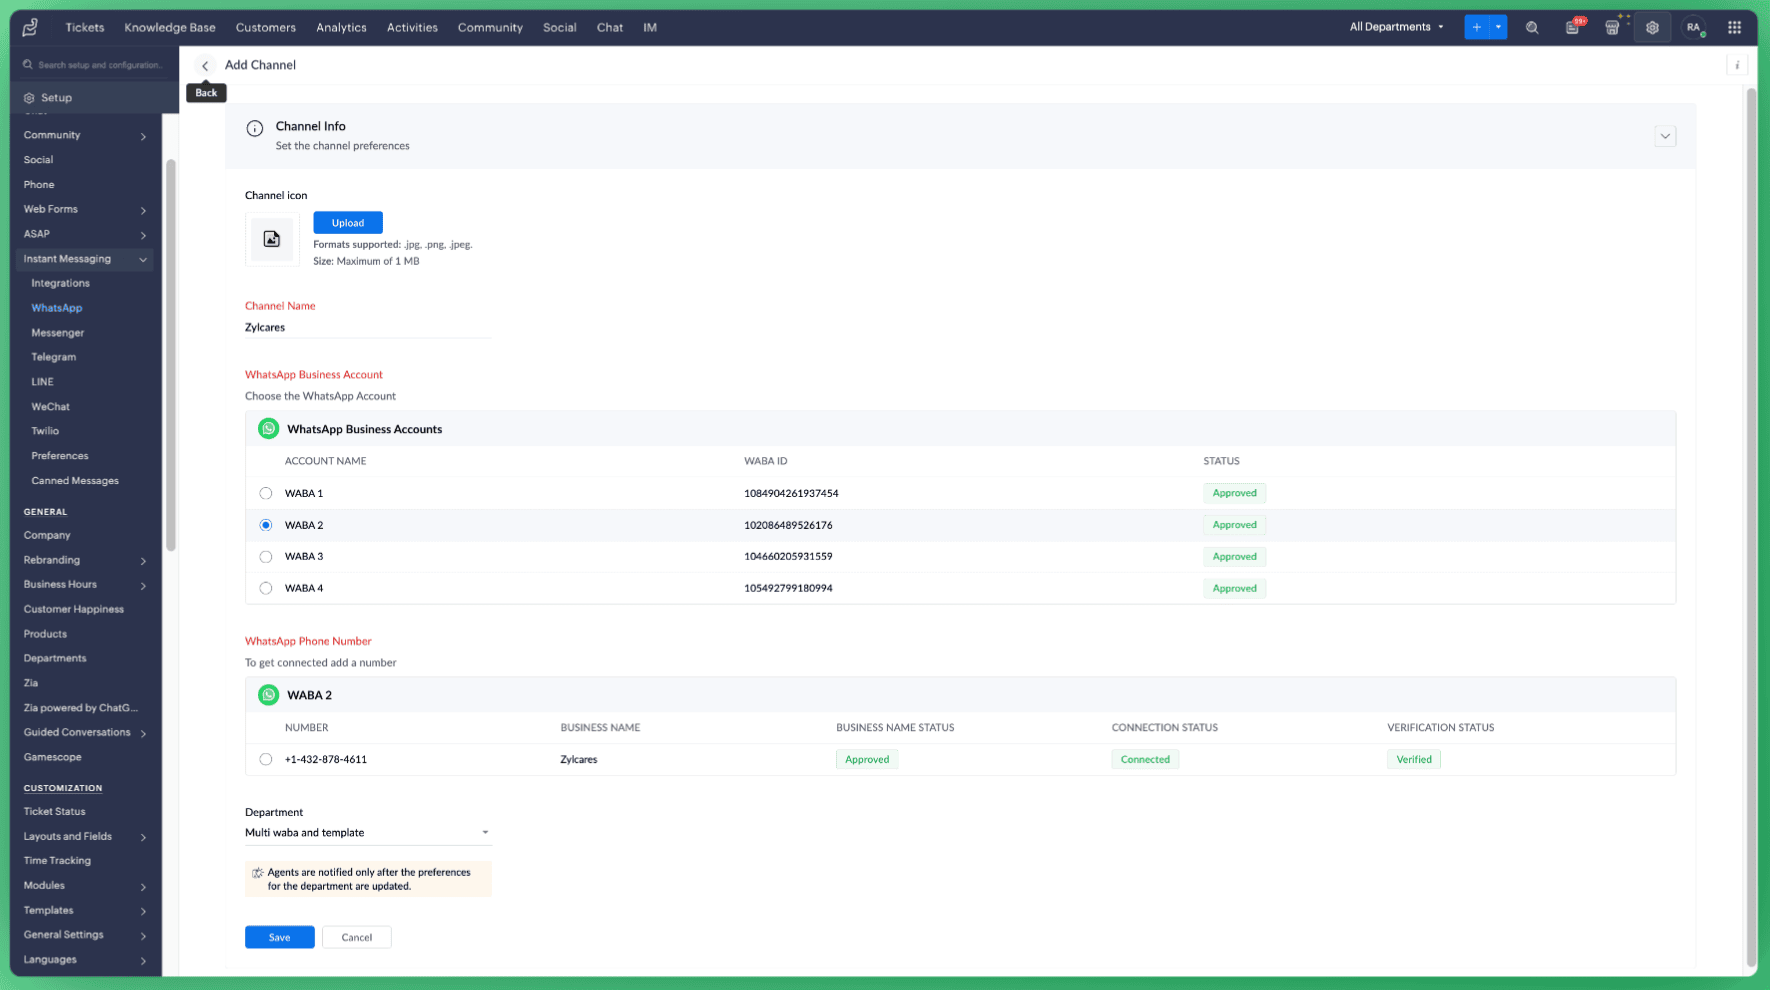Click the blue plus add icon
Screen dimensions: 1770x990
pos(1476,27)
